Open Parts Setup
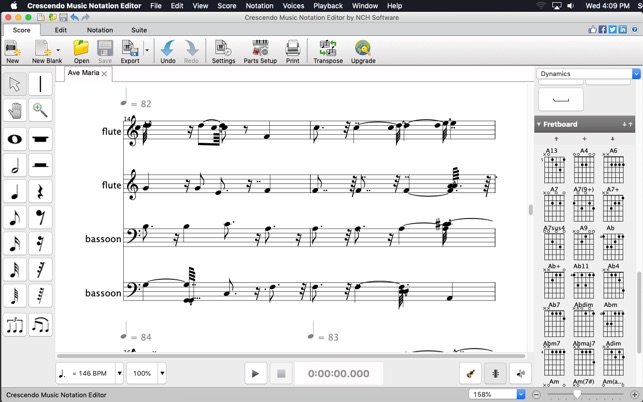The width and height of the screenshot is (643, 402). click(260, 52)
